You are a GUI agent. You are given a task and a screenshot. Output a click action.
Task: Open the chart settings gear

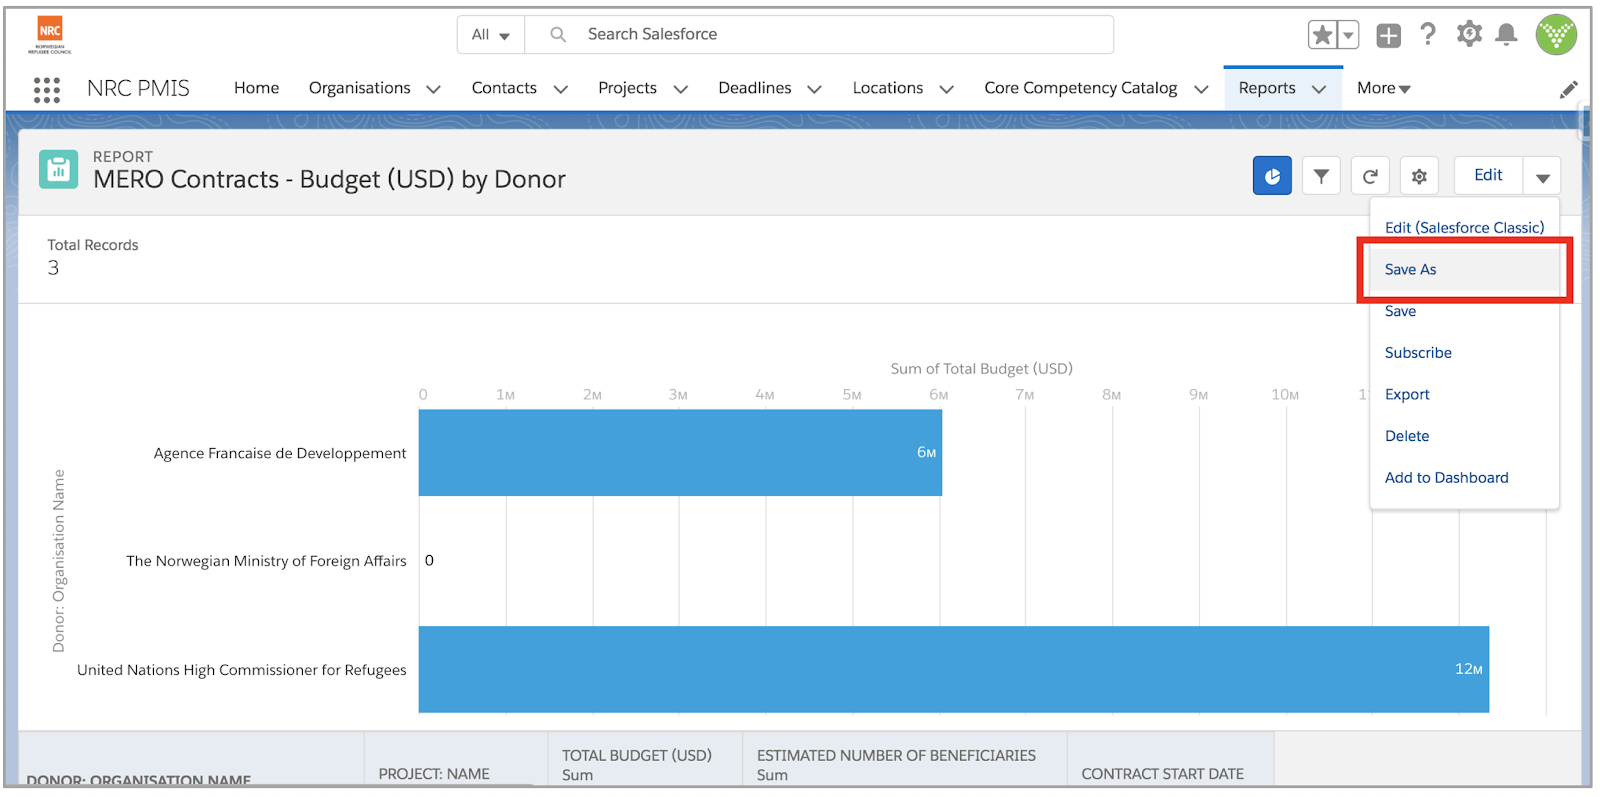point(1419,176)
